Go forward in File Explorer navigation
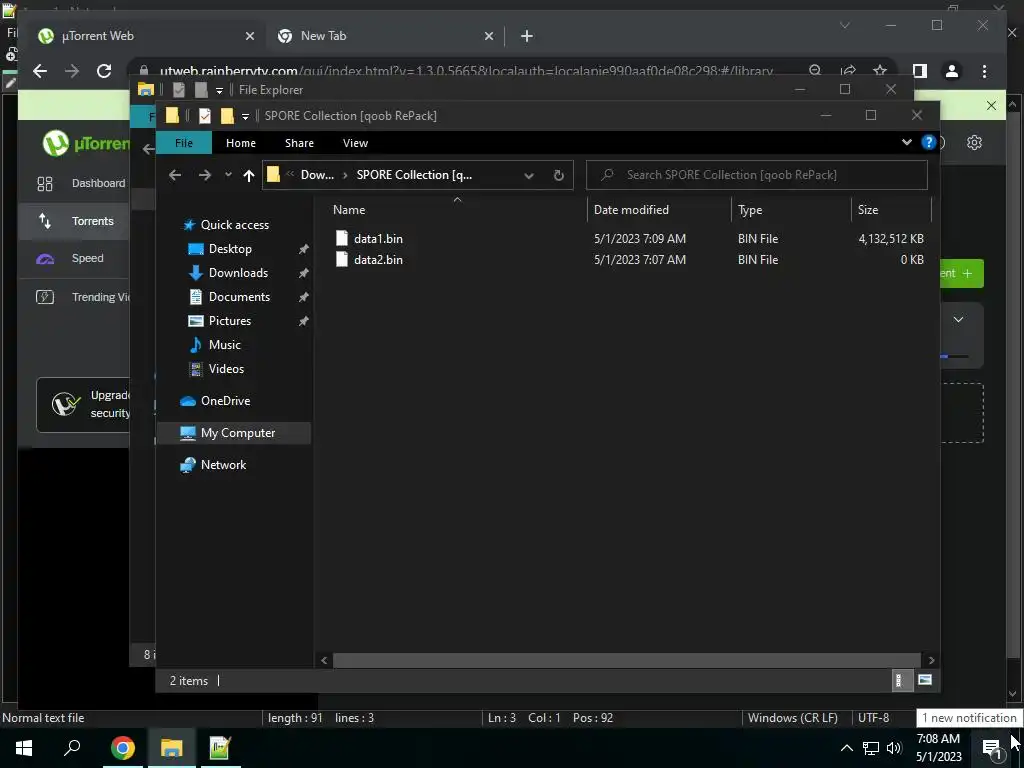Viewport: 1024px width, 768px height. coord(204,175)
